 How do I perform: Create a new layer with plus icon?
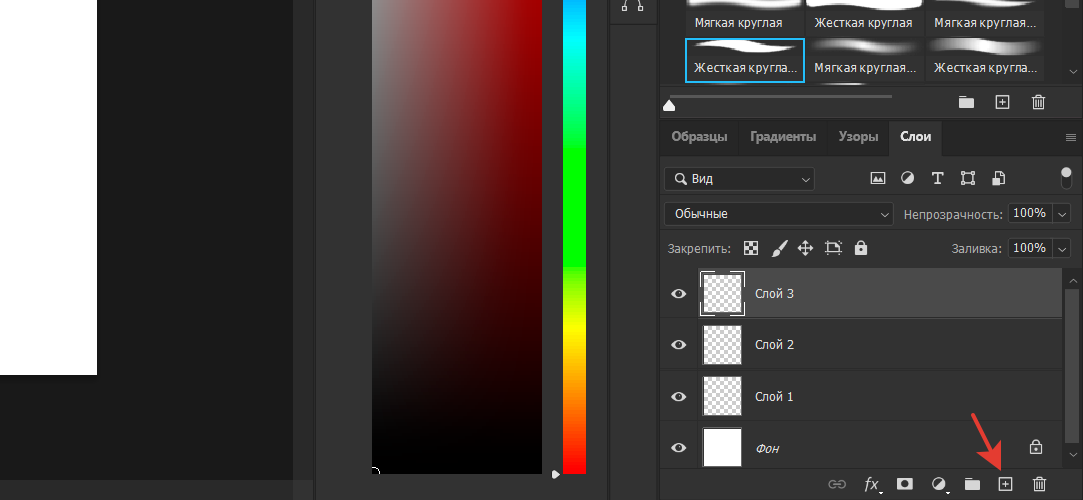point(1006,484)
